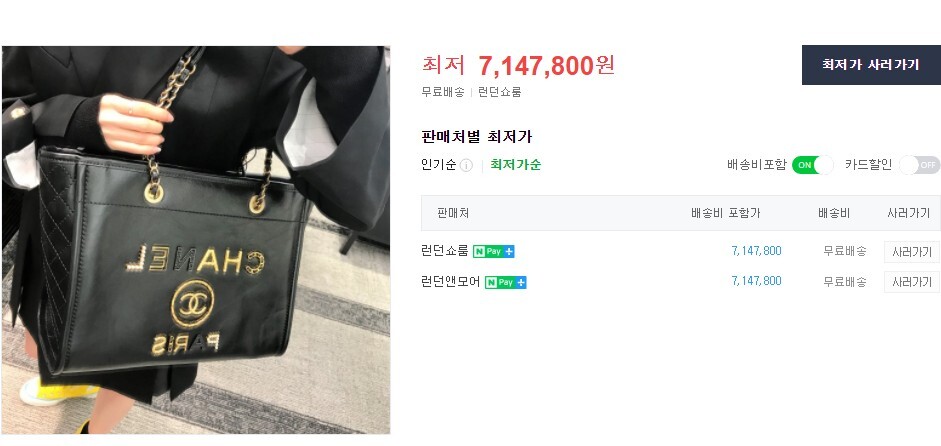
Task: Click the NPay badge beside 런던쇼룸
Action: tap(493, 252)
